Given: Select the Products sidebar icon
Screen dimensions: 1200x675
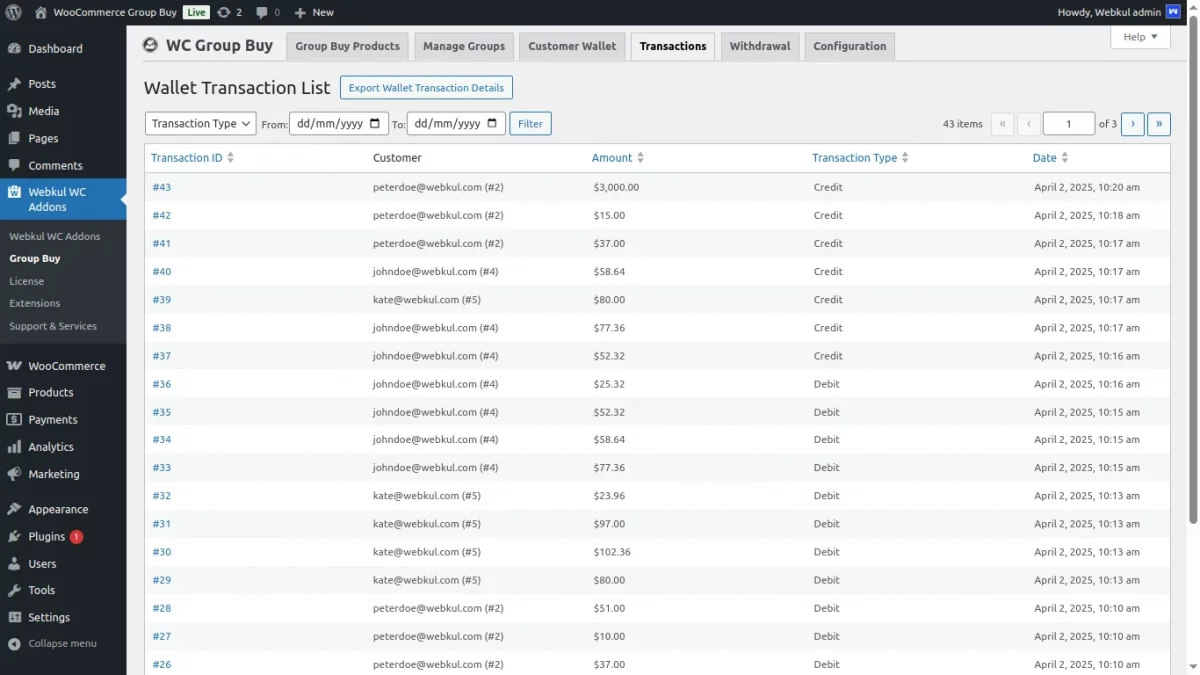Looking at the screenshot, I should 16,392.
